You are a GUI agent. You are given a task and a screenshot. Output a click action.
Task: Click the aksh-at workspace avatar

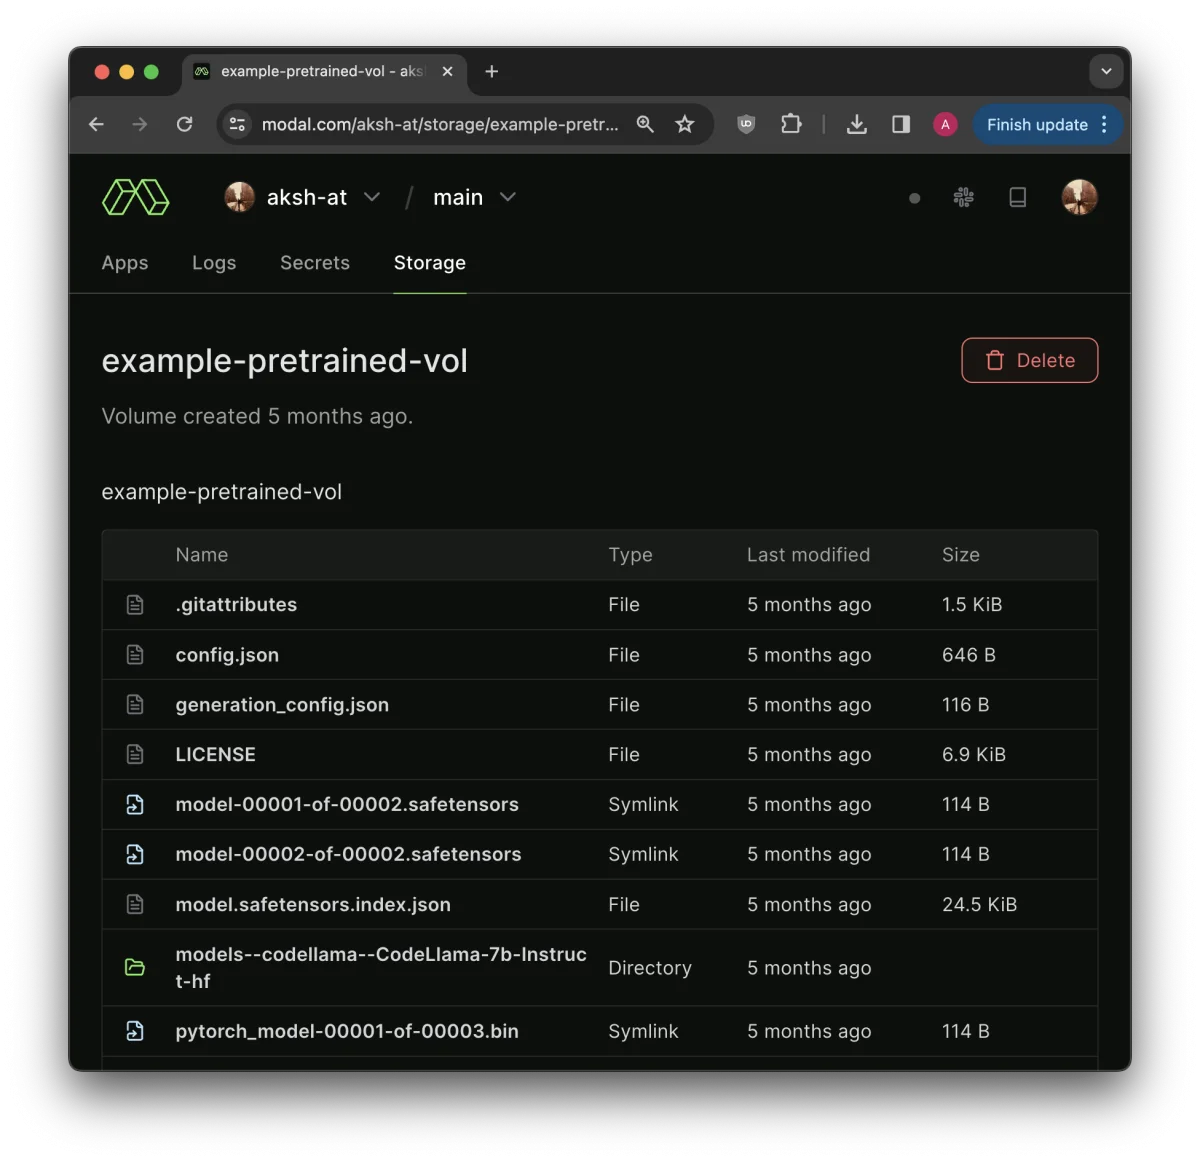pos(239,197)
